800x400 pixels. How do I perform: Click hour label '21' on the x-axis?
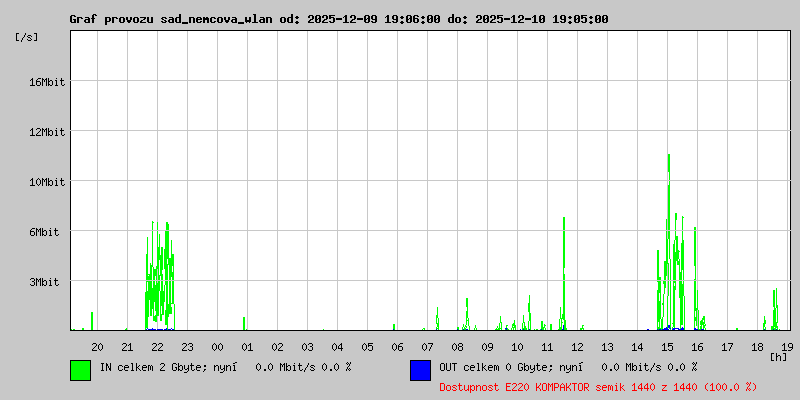pyautogui.click(x=128, y=347)
